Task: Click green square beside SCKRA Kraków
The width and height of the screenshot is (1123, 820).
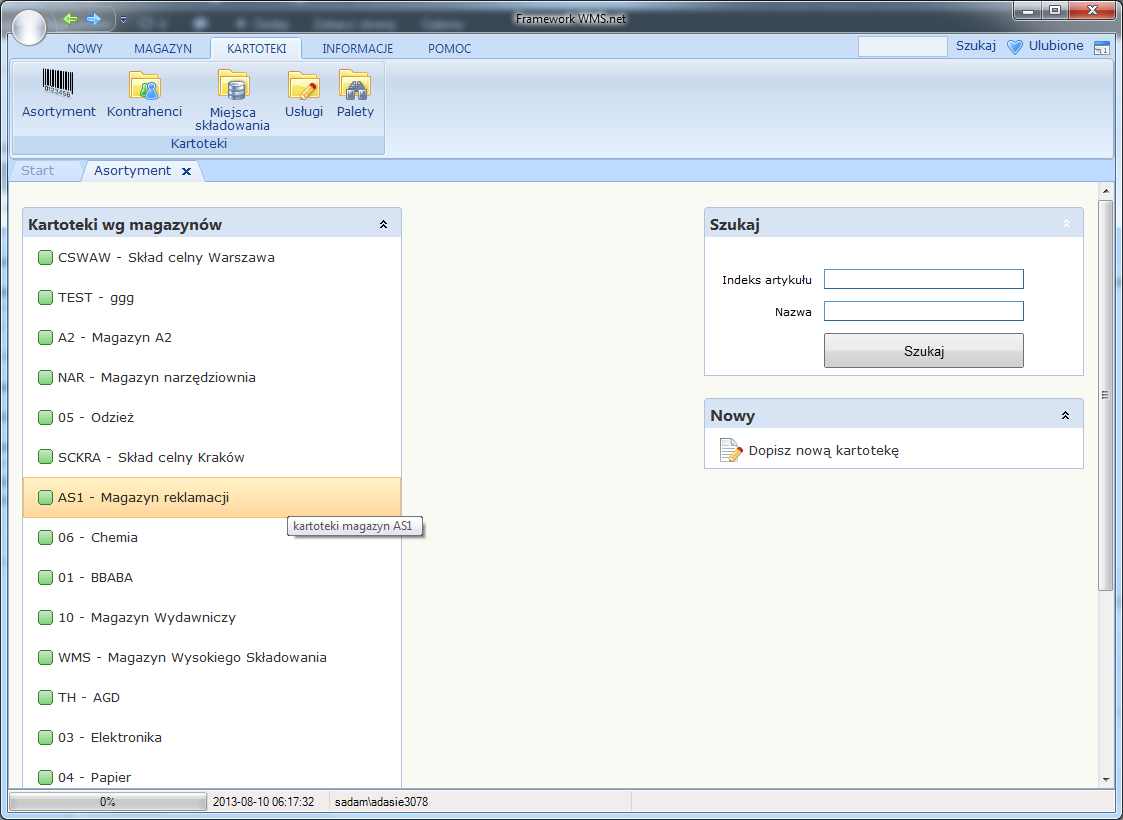Action: click(45, 457)
